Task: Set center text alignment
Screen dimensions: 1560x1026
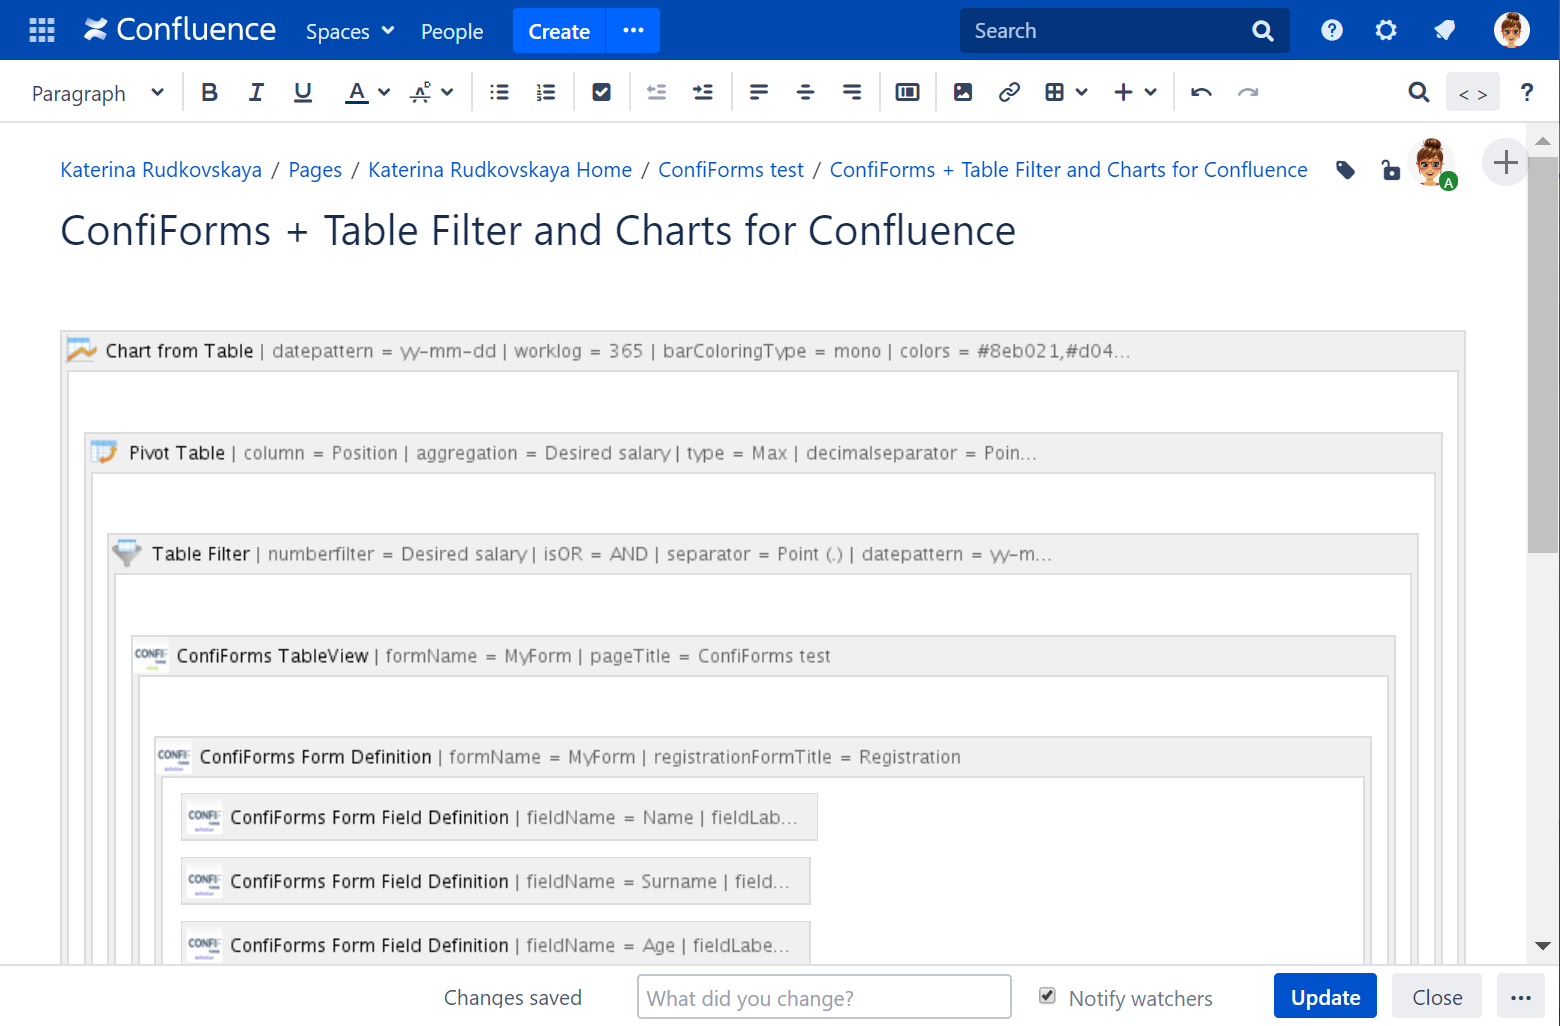Action: point(805,91)
